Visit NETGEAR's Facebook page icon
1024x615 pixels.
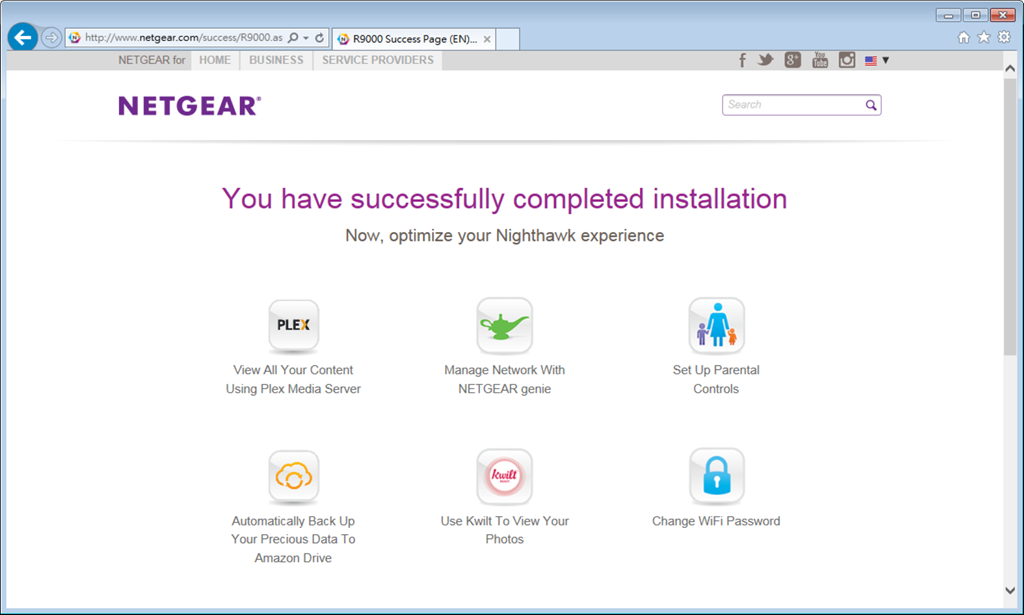(742, 60)
